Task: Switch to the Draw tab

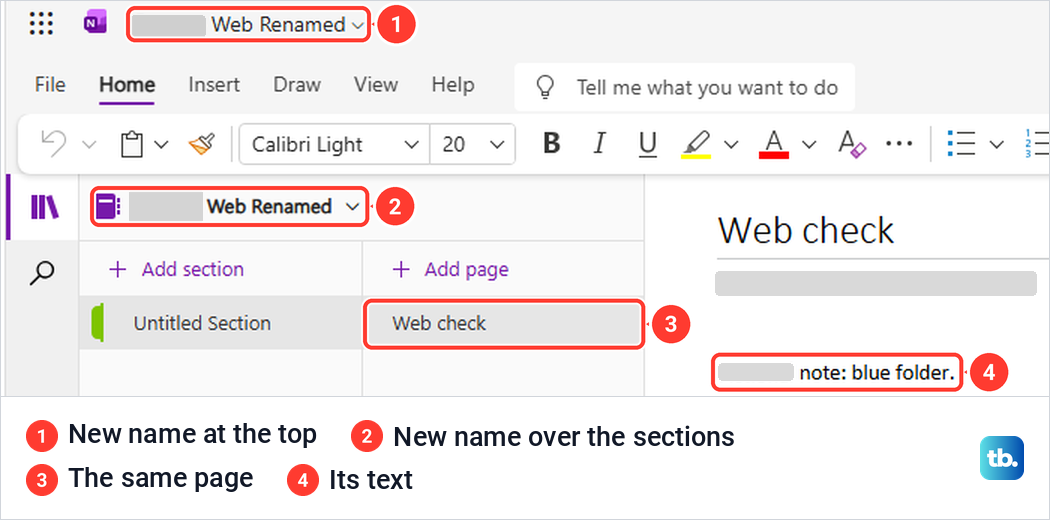Action: point(297,85)
